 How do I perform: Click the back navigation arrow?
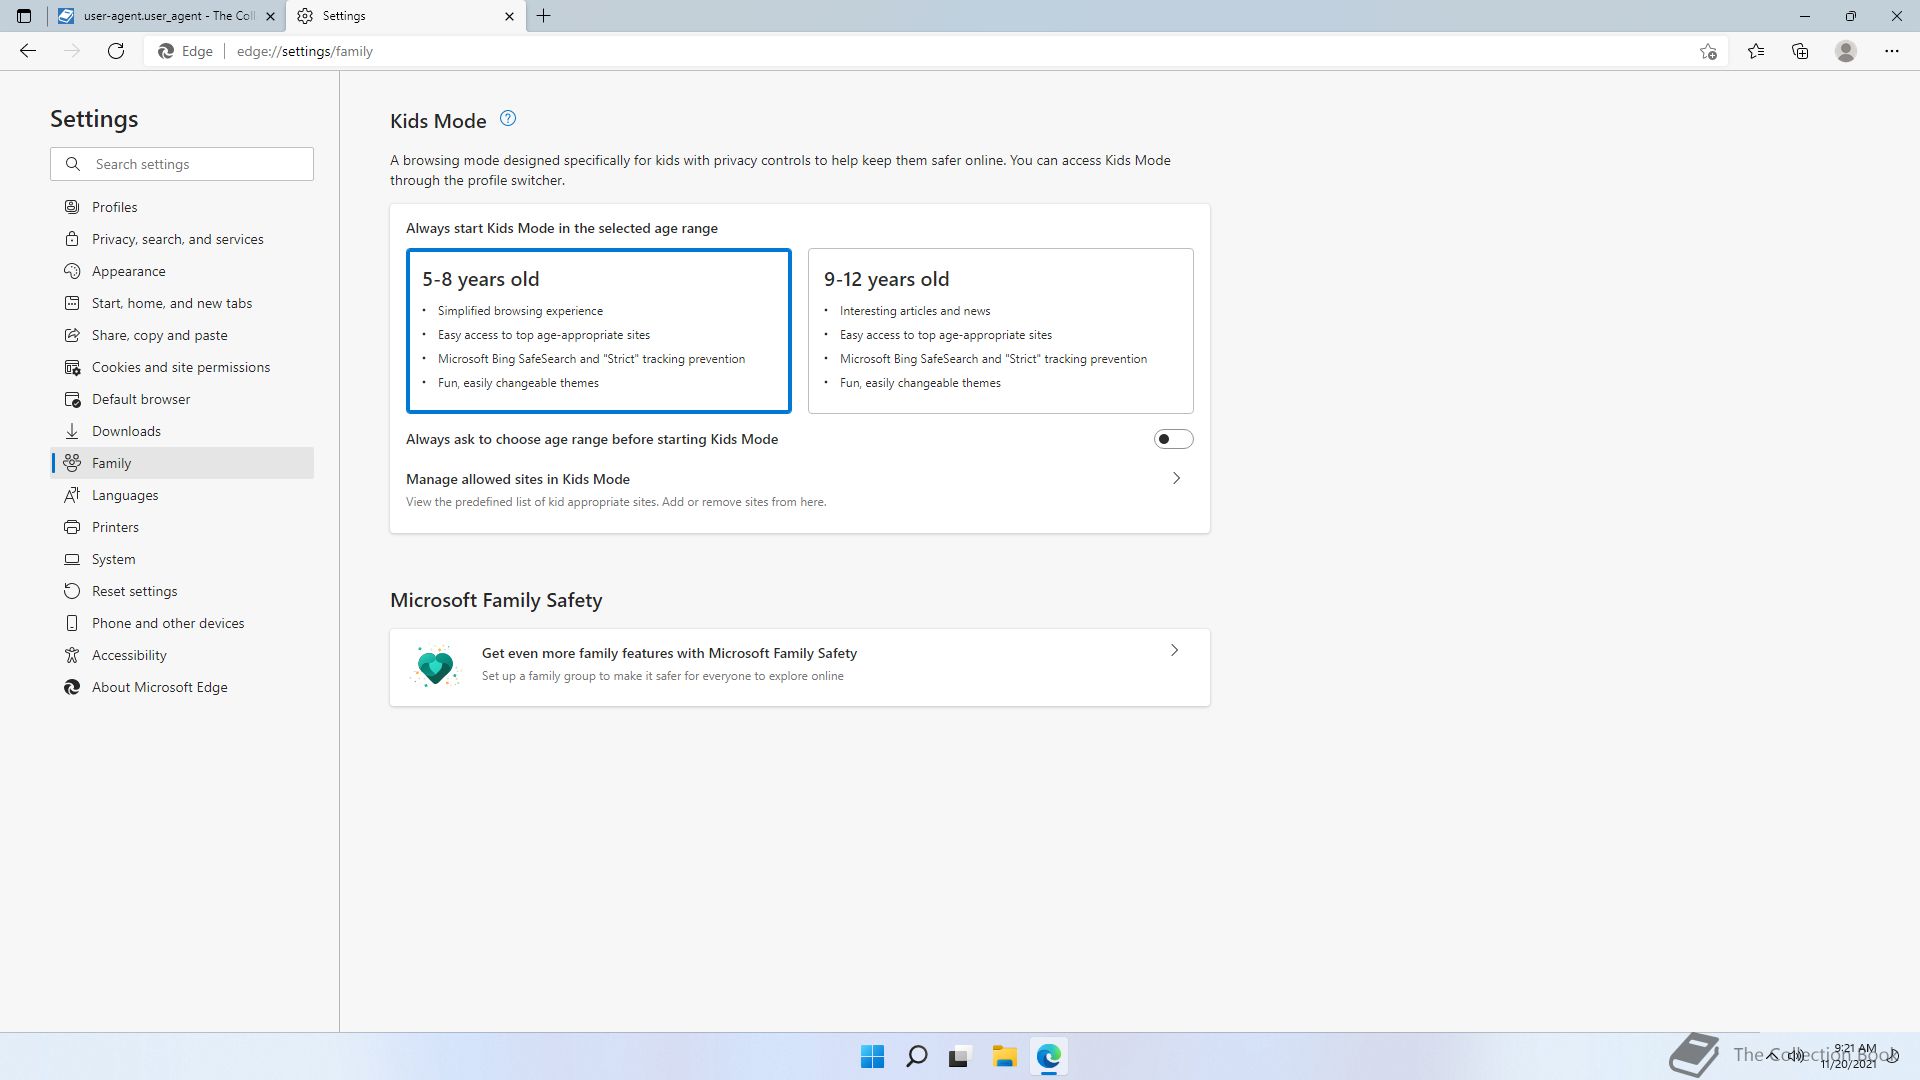coord(28,51)
